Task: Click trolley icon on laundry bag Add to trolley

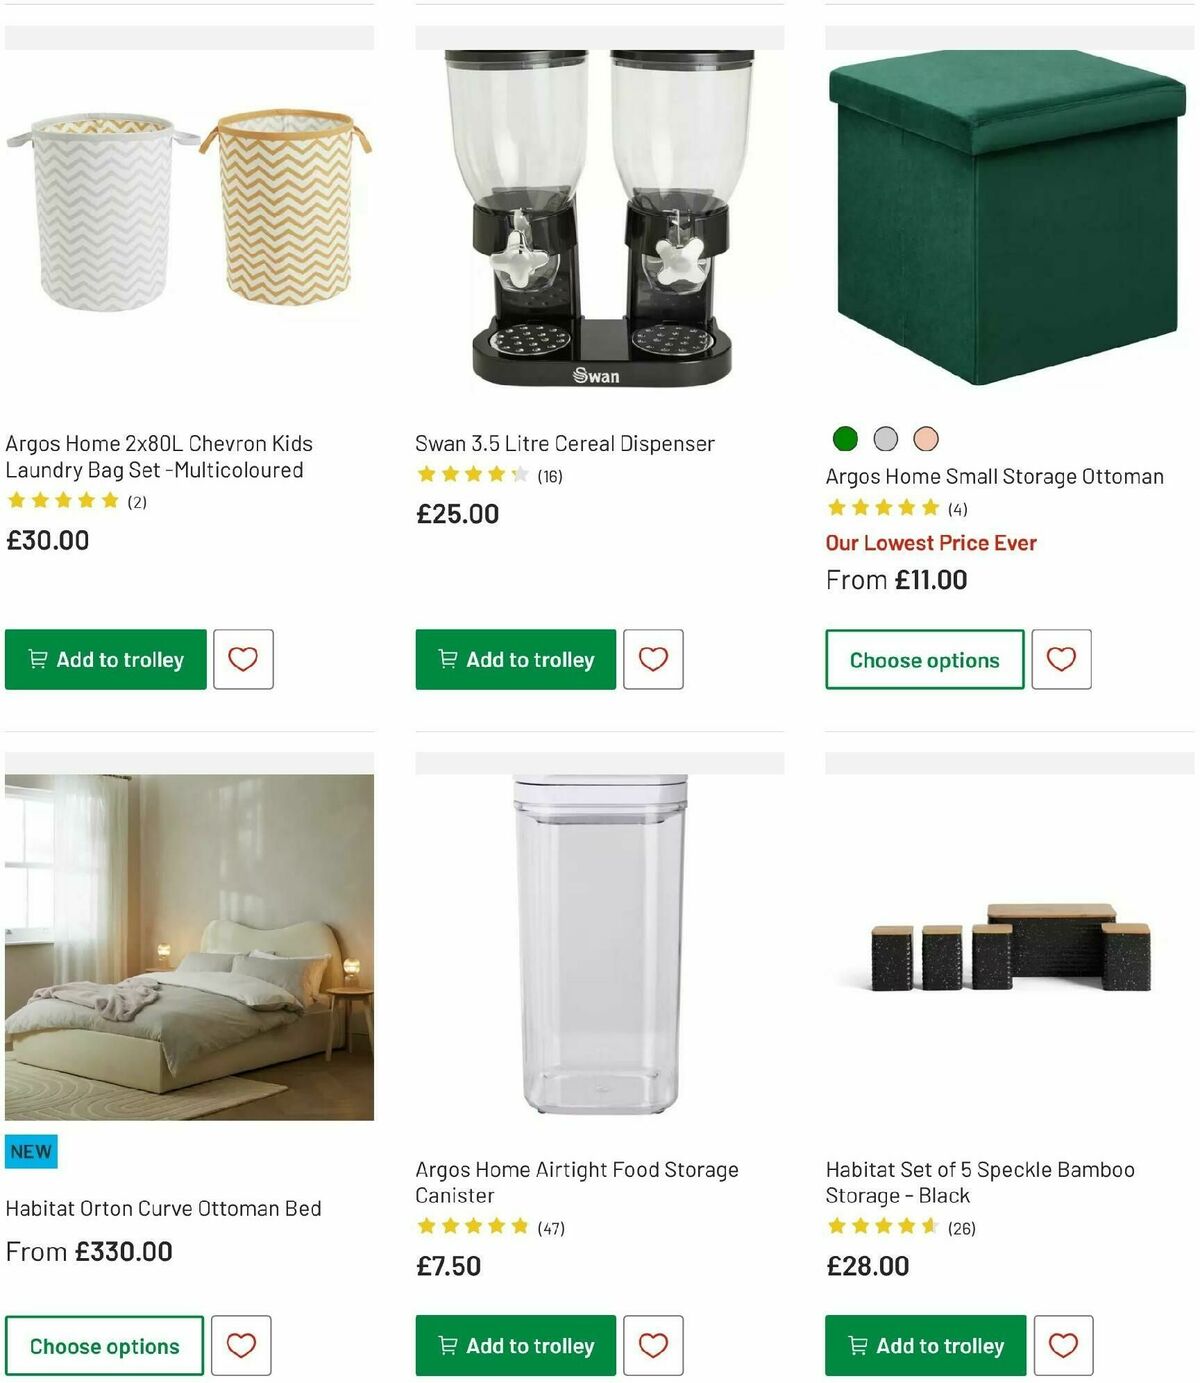Action: [35, 659]
